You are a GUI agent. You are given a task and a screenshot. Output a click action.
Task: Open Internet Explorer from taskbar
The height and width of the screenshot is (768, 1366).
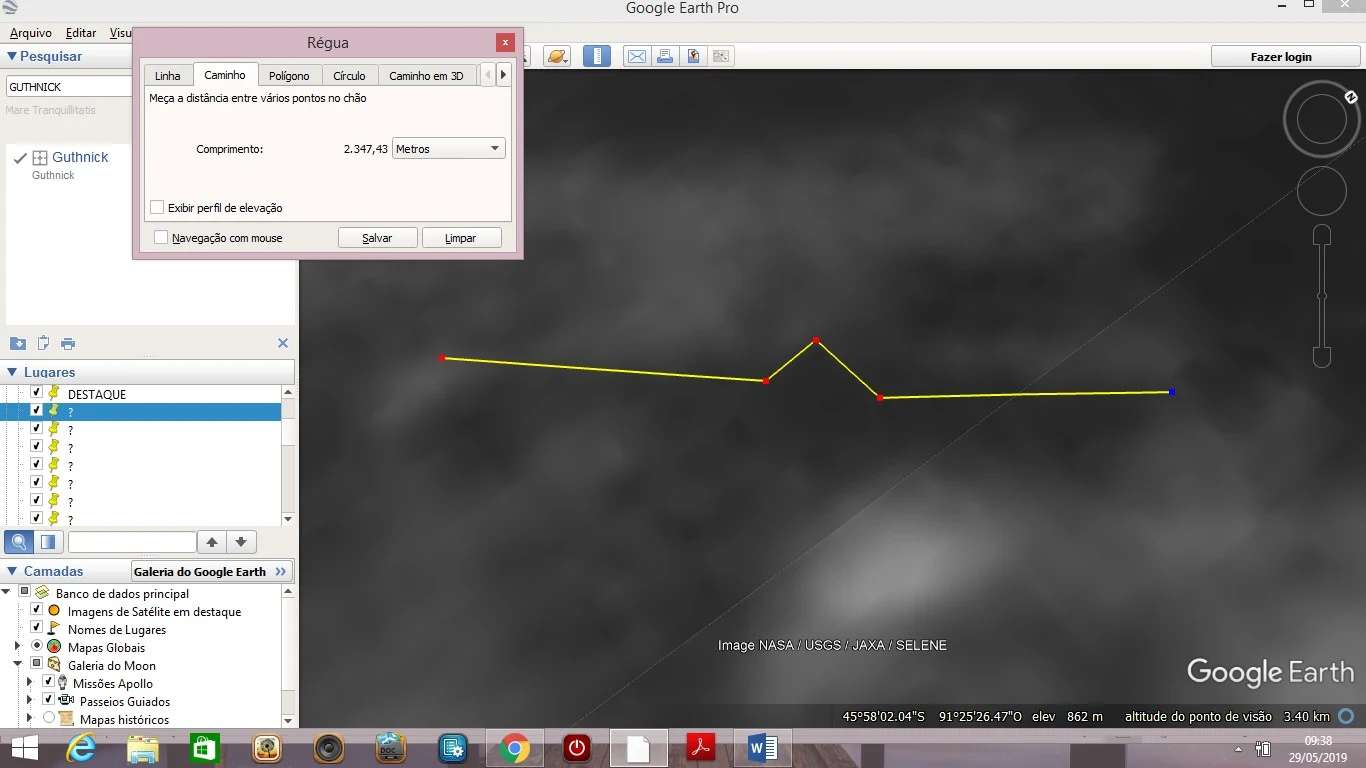(81, 748)
